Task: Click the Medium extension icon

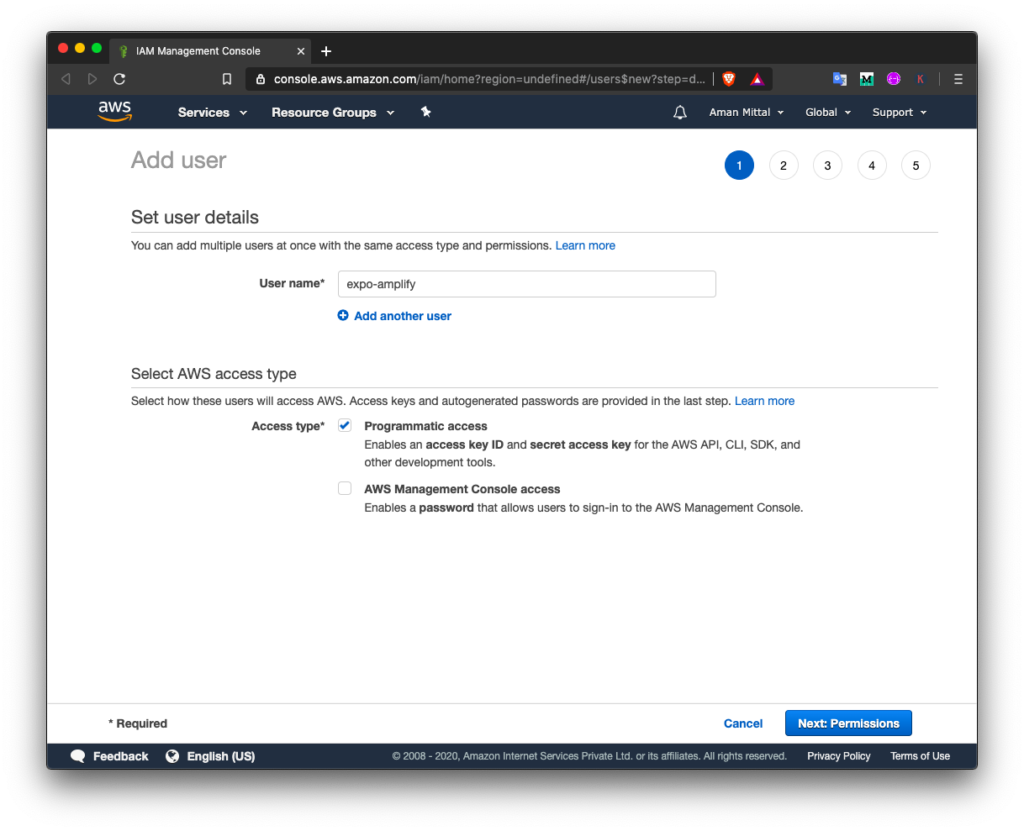Action: pos(866,78)
